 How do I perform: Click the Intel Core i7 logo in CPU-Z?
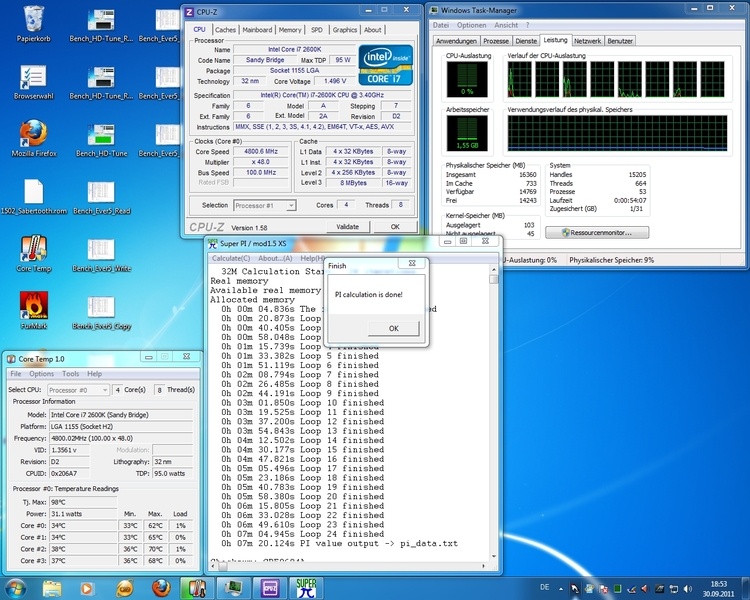click(385, 65)
